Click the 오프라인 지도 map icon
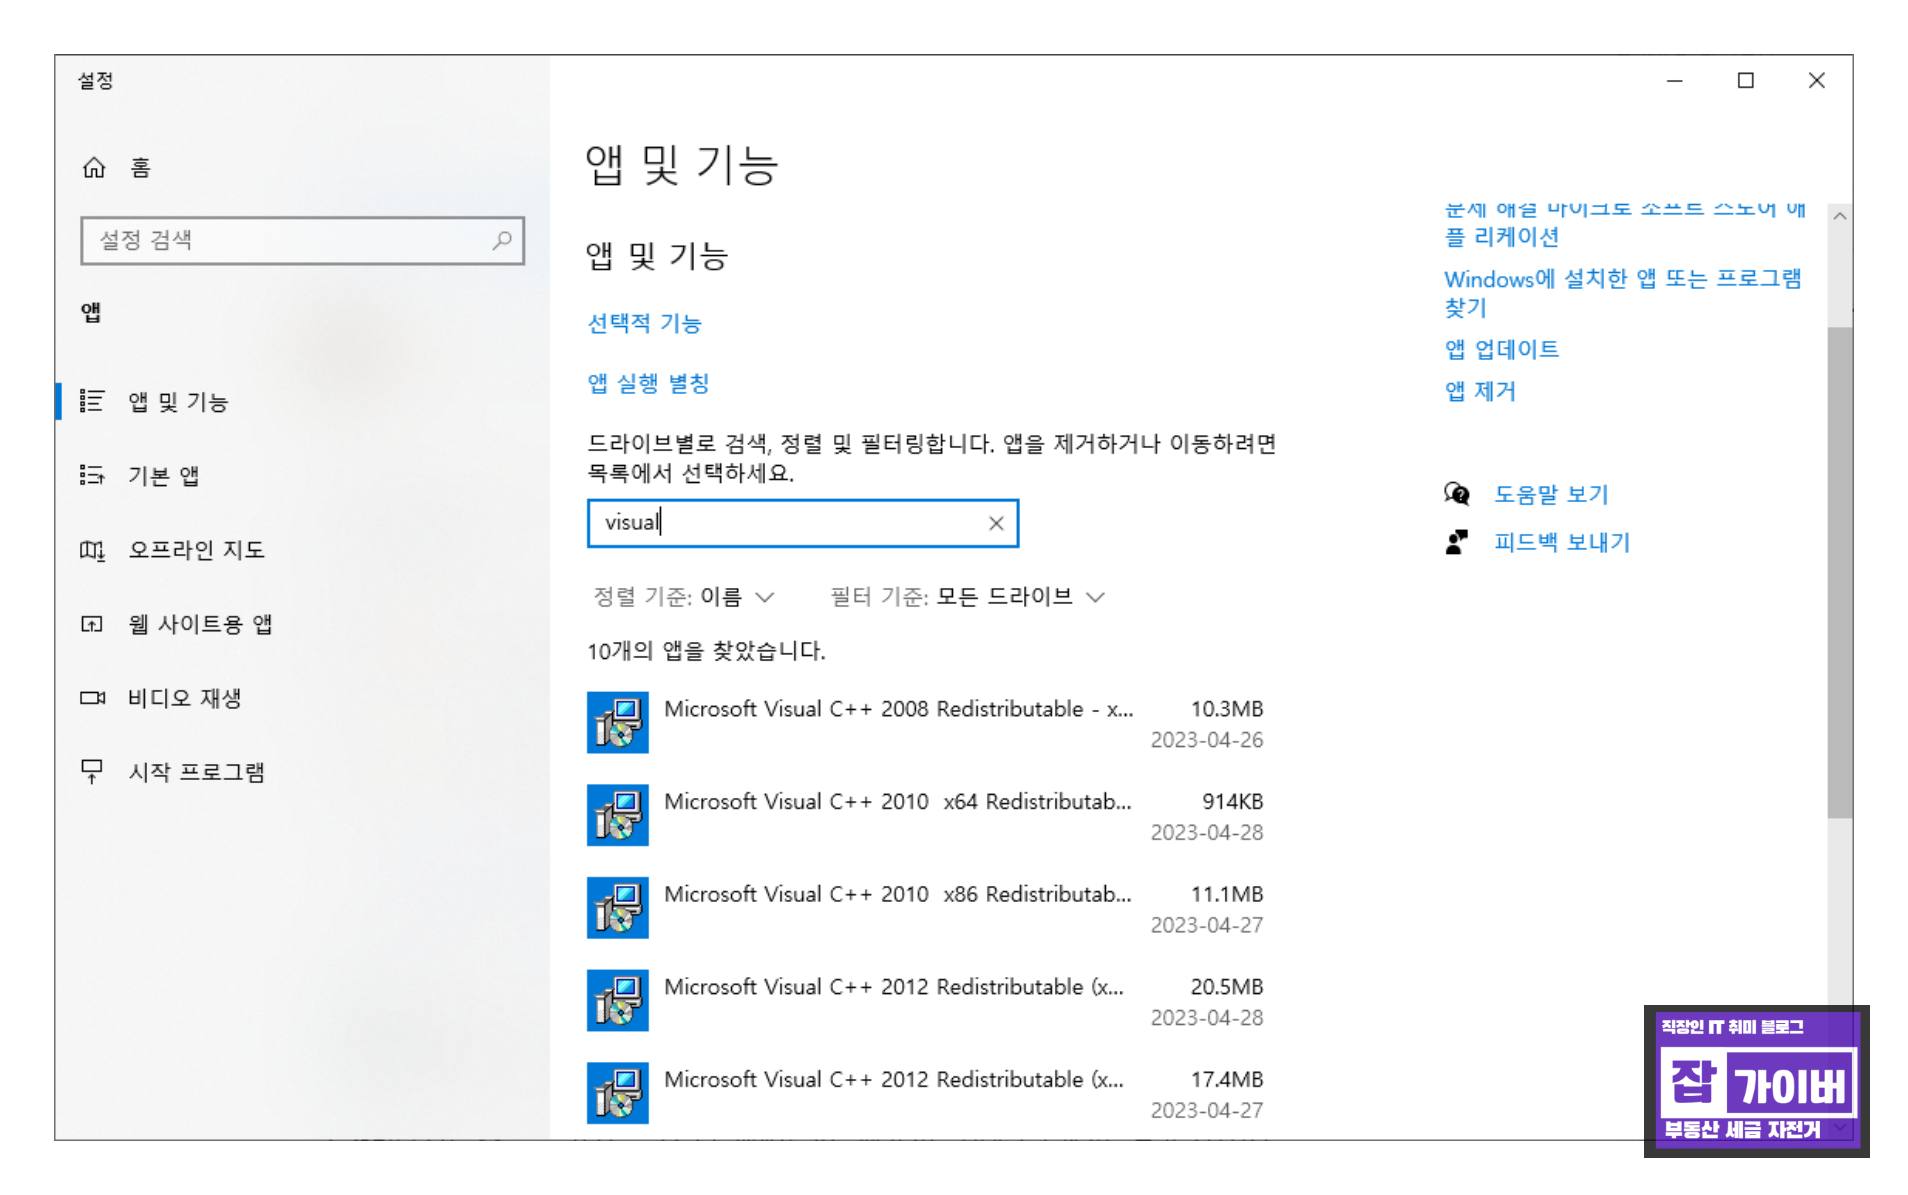The width and height of the screenshot is (1908, 1195). [92, 550]
